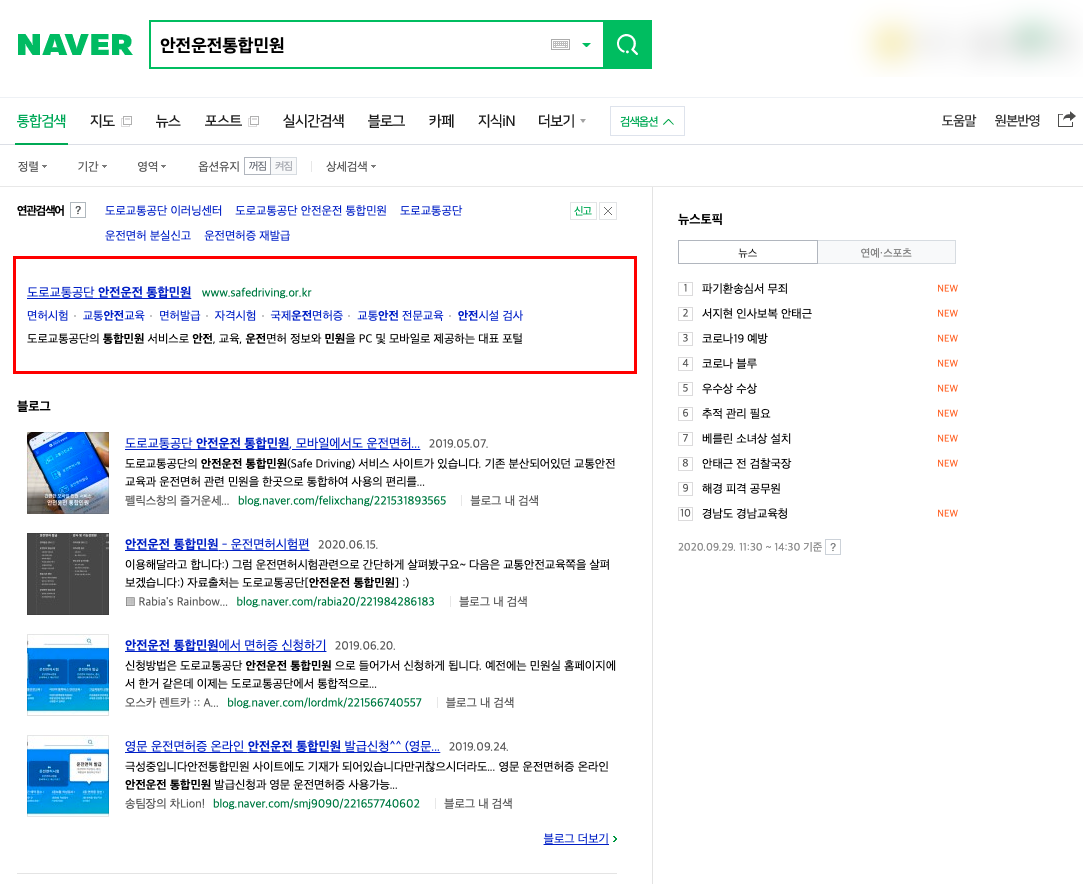Screen dimensions: 1083x884
Task: Click related search 운전면허 분실신고
Action: point(148,236)
